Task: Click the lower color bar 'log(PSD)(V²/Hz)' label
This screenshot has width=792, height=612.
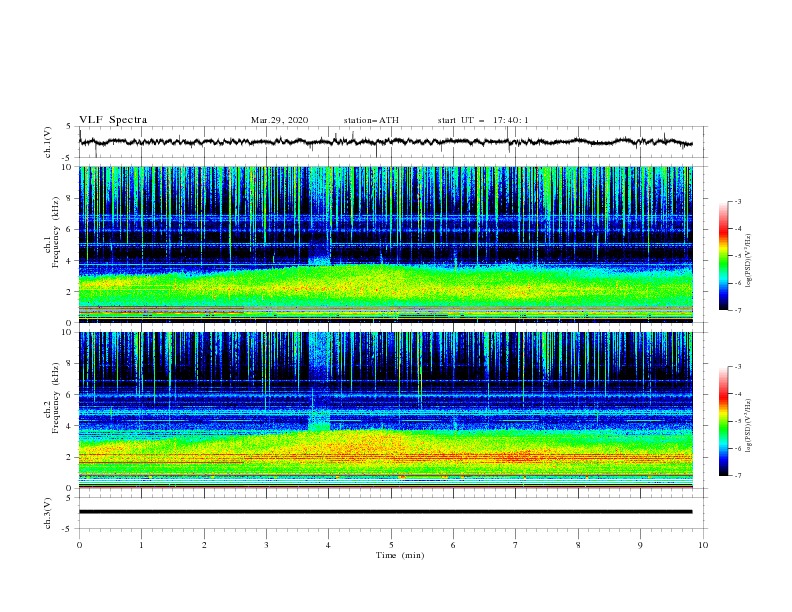Action: [749, 425]
